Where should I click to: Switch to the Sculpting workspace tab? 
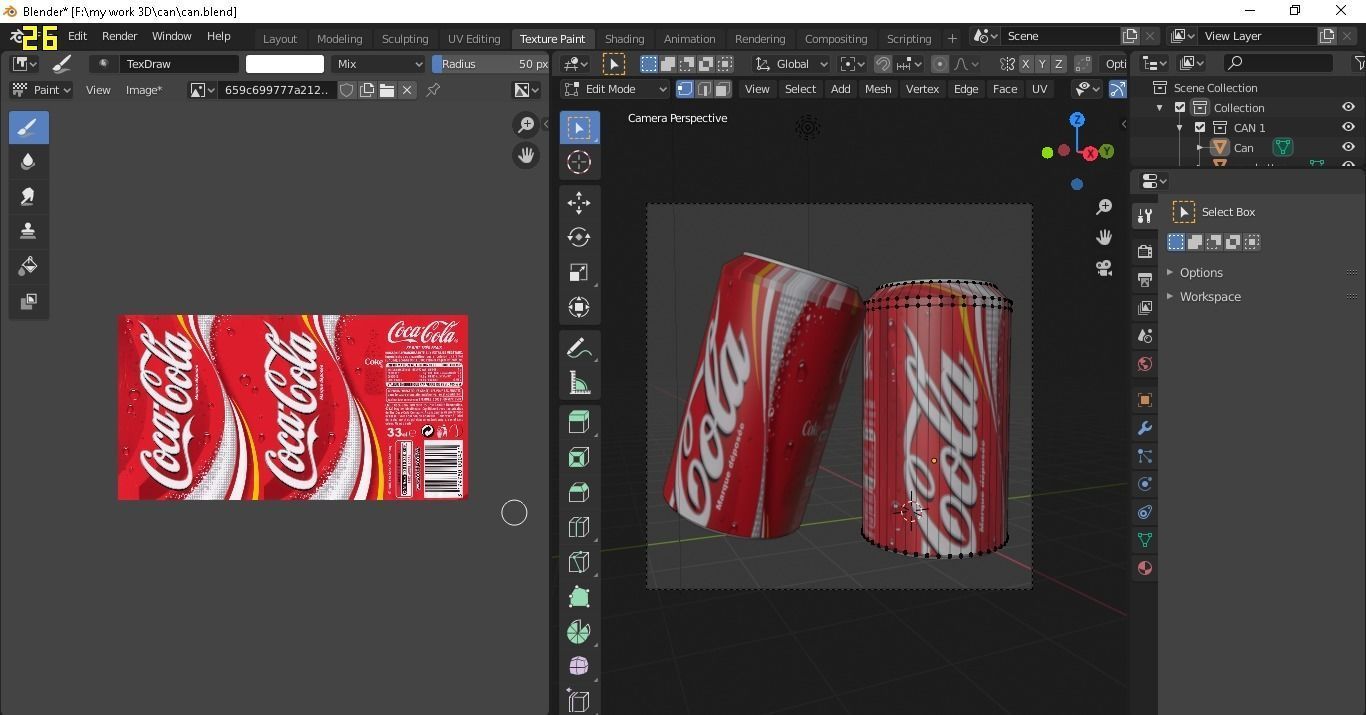pos(405,39)
